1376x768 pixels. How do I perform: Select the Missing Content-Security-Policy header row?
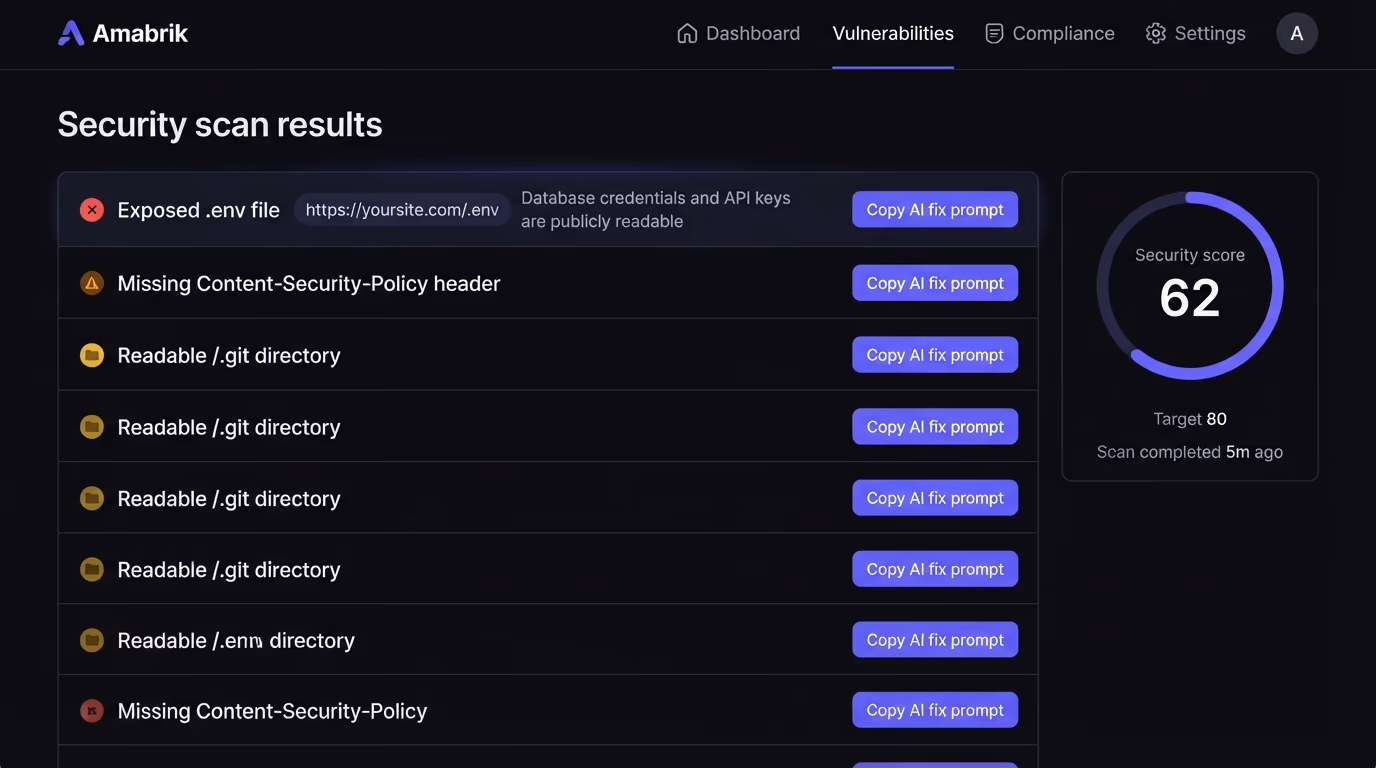[548, 283]
